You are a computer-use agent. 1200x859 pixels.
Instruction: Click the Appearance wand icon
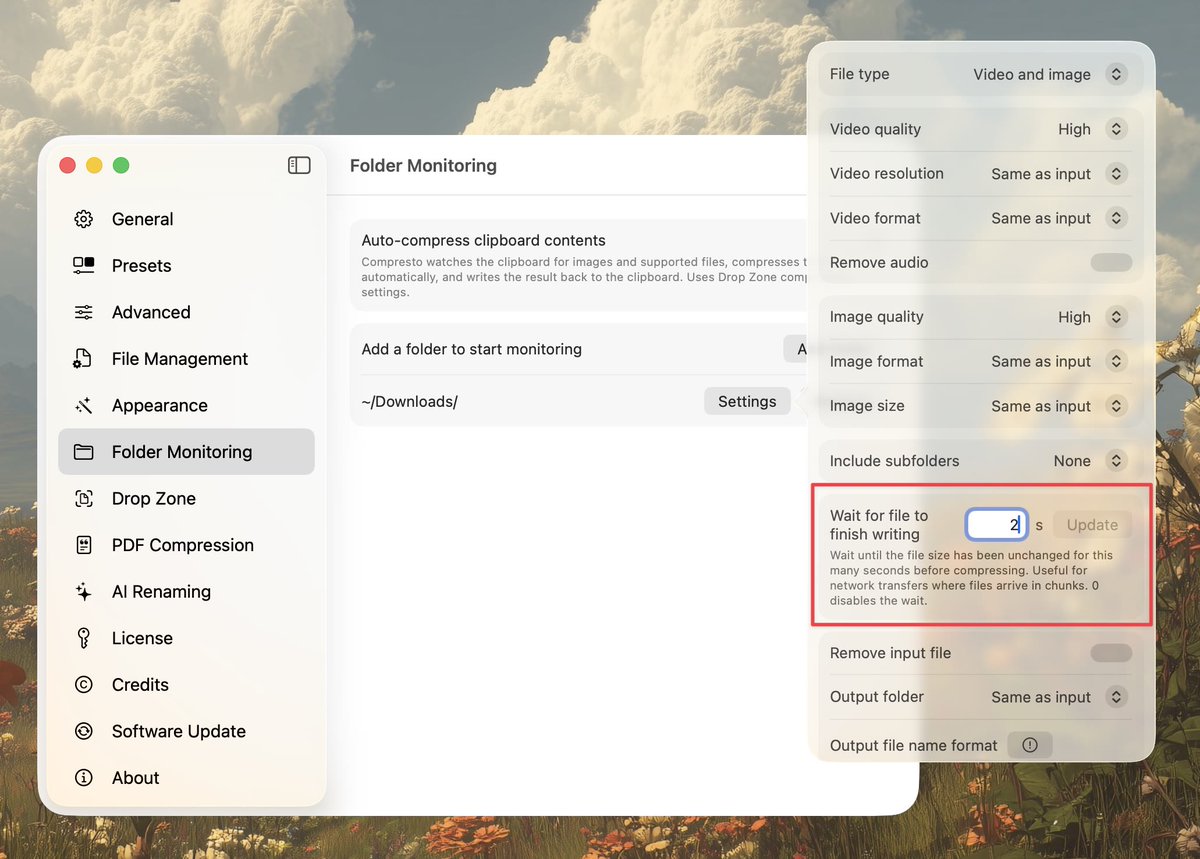(84, 405)
